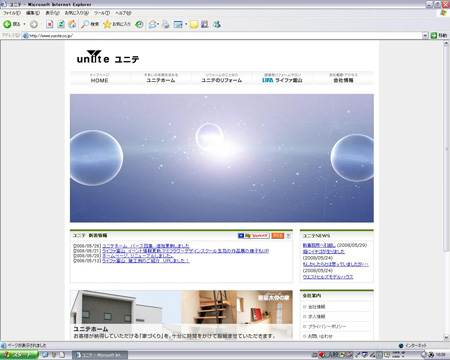Click the My Yahoo! add button
This screenshot has height=360, width=450.
coord(254,236)
